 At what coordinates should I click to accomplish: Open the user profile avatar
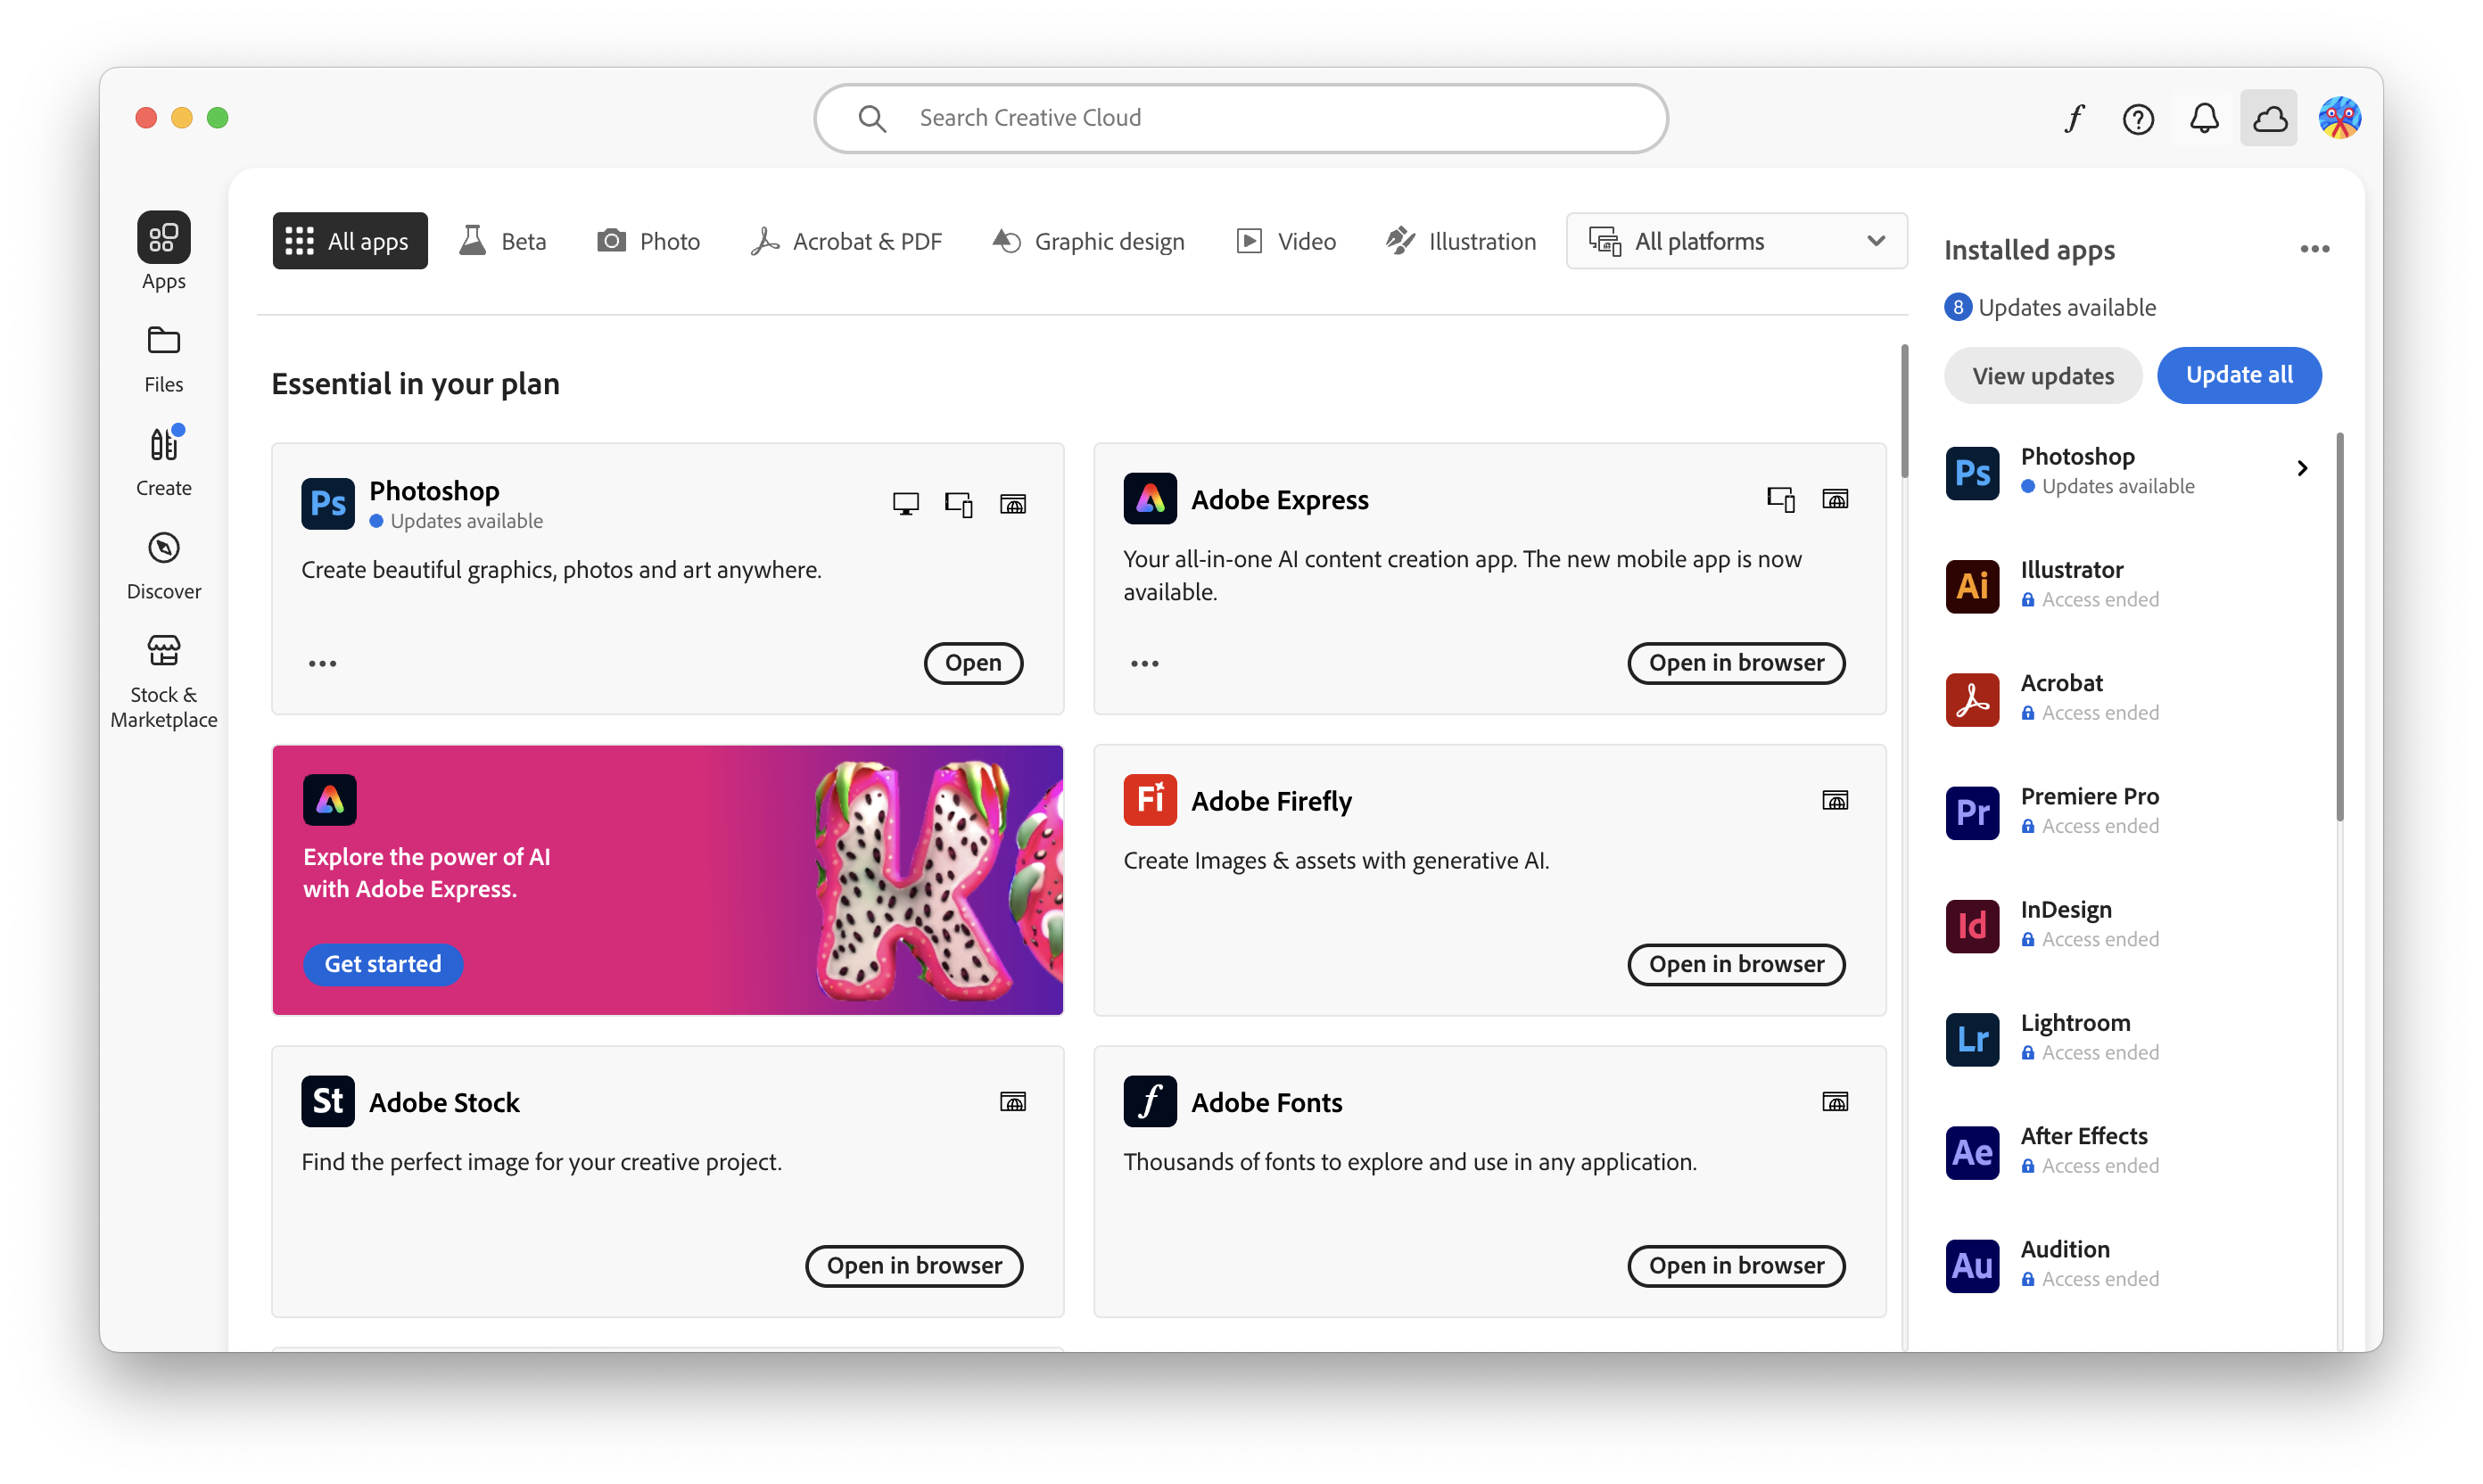click(2340, 118)
